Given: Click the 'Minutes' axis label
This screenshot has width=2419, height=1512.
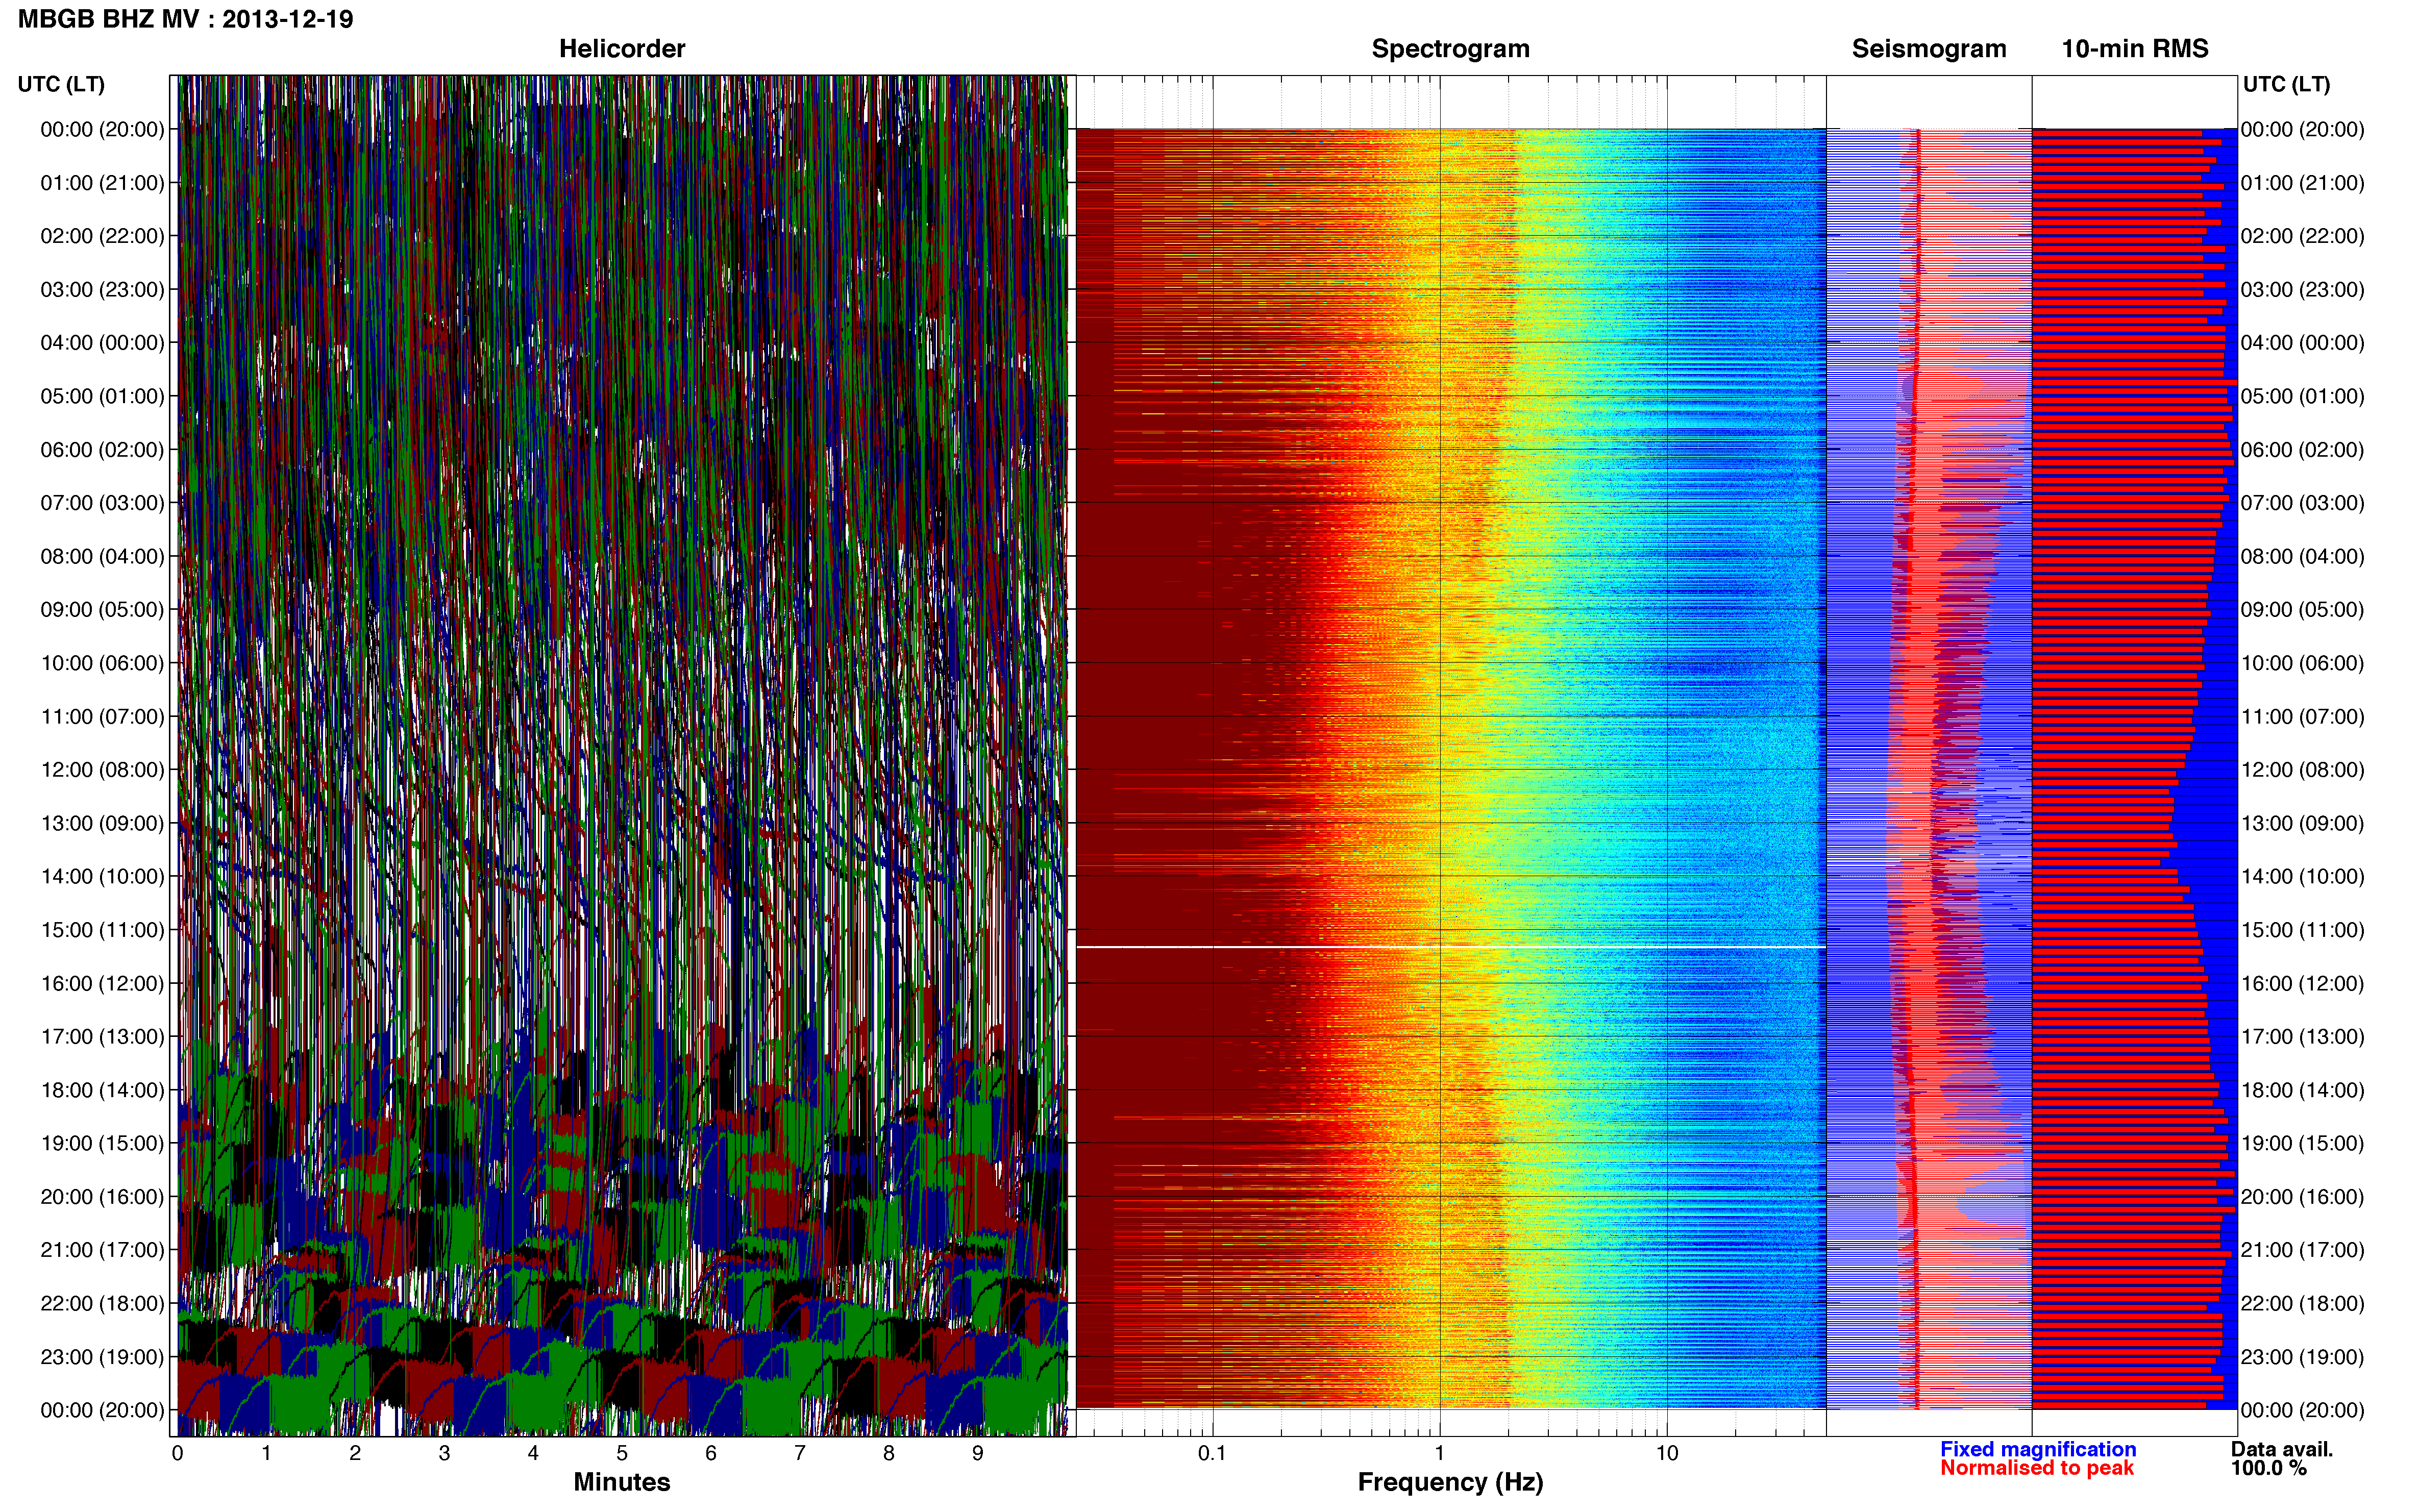Looking at the screenshot, I should (622, 1482).
